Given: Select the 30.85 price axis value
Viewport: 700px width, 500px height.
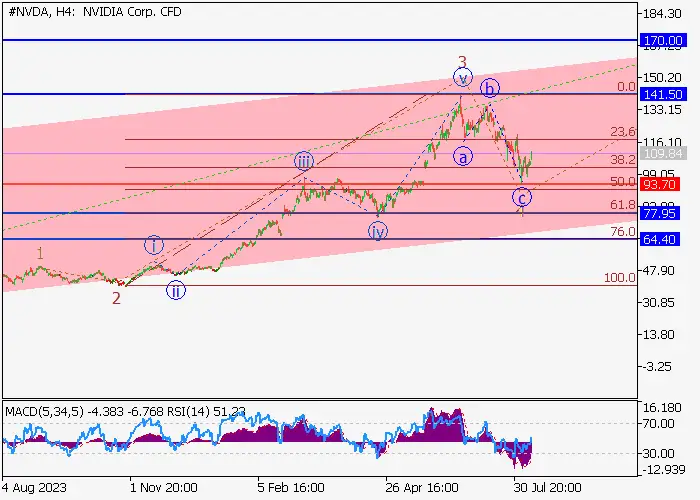Looking at the screenshot, I should coord(659,303).
